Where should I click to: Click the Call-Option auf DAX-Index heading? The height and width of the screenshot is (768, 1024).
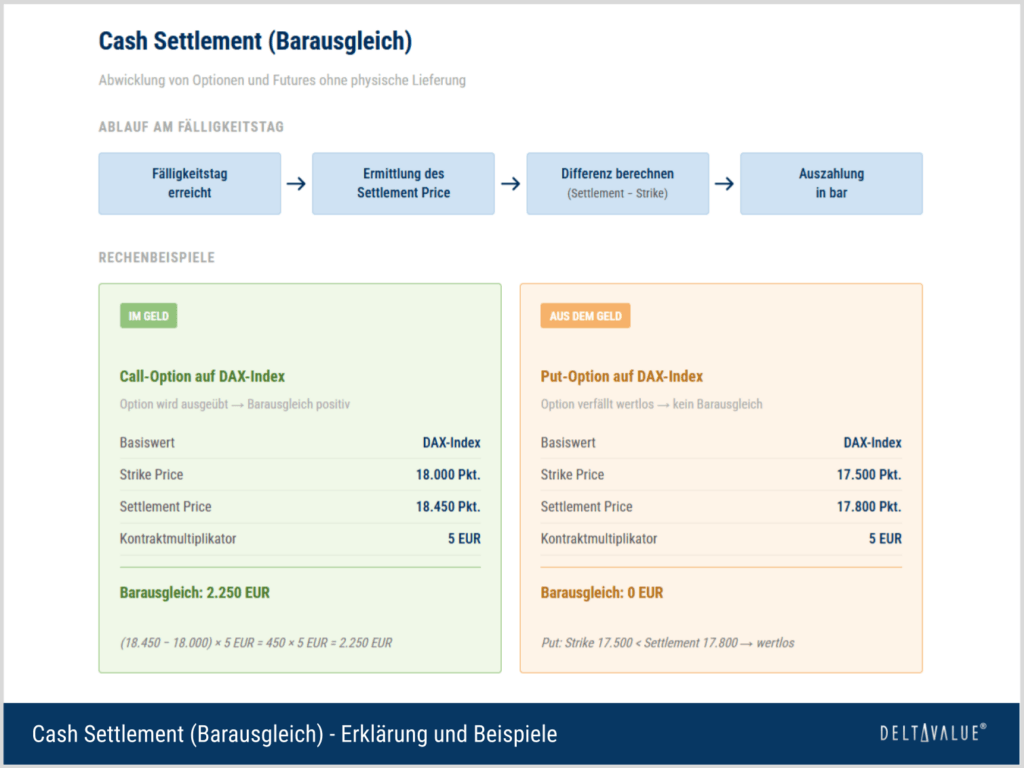[x=202, y=376]
